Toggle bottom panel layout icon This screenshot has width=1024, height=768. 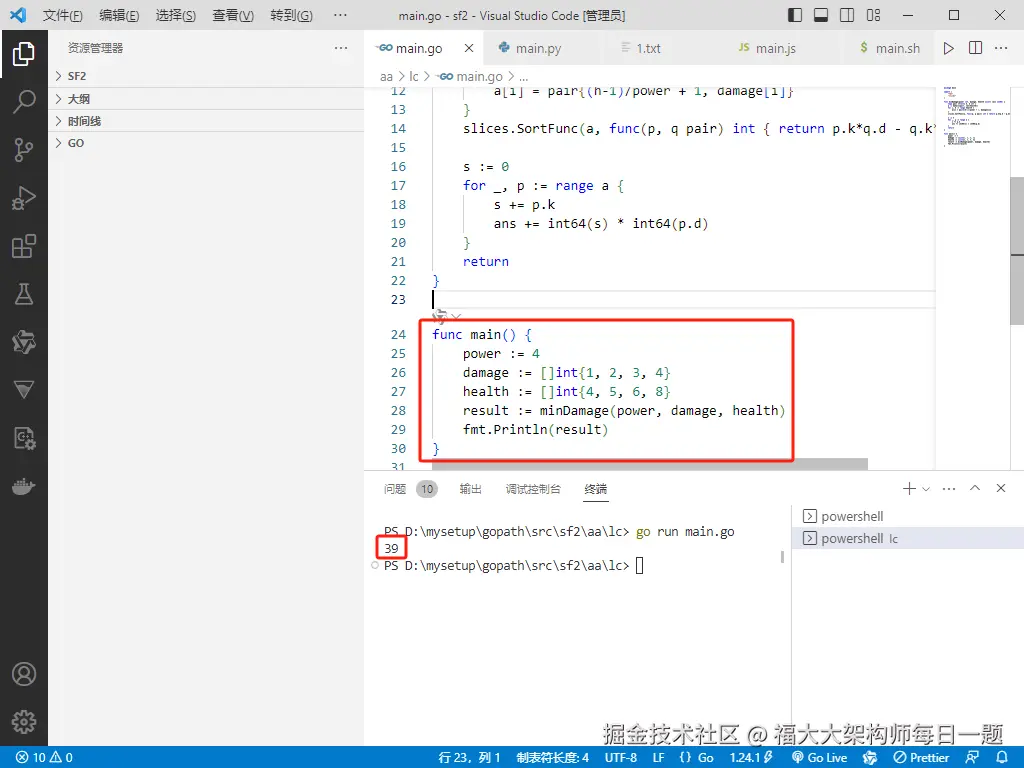coord(821,15)
